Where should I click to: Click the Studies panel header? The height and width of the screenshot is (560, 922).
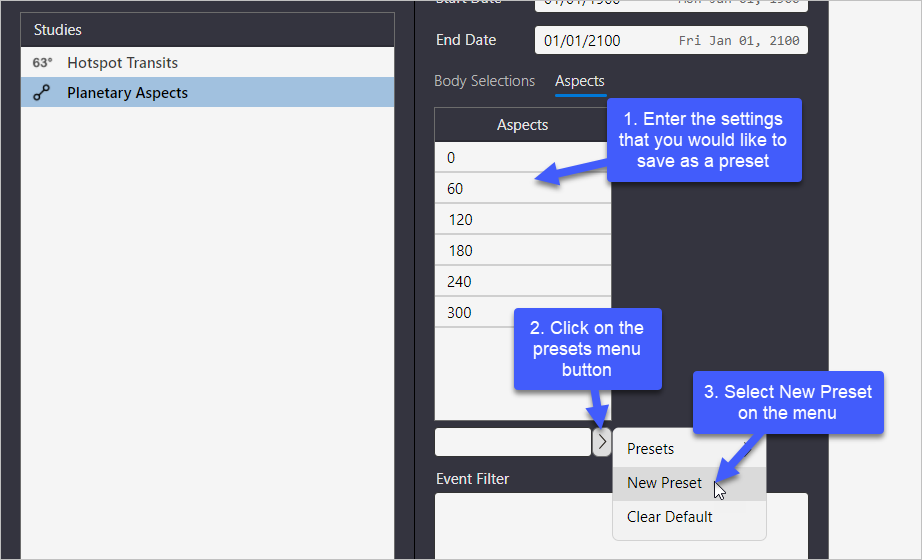[x=208, y=29]
